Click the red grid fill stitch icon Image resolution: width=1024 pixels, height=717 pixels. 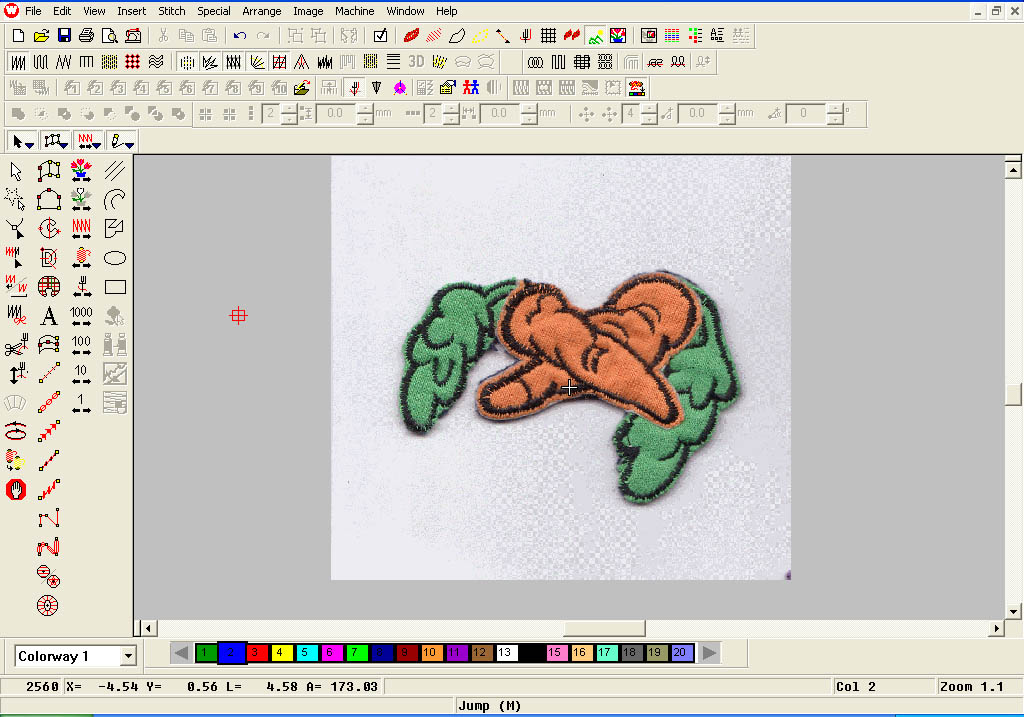[x=133, y=62]
